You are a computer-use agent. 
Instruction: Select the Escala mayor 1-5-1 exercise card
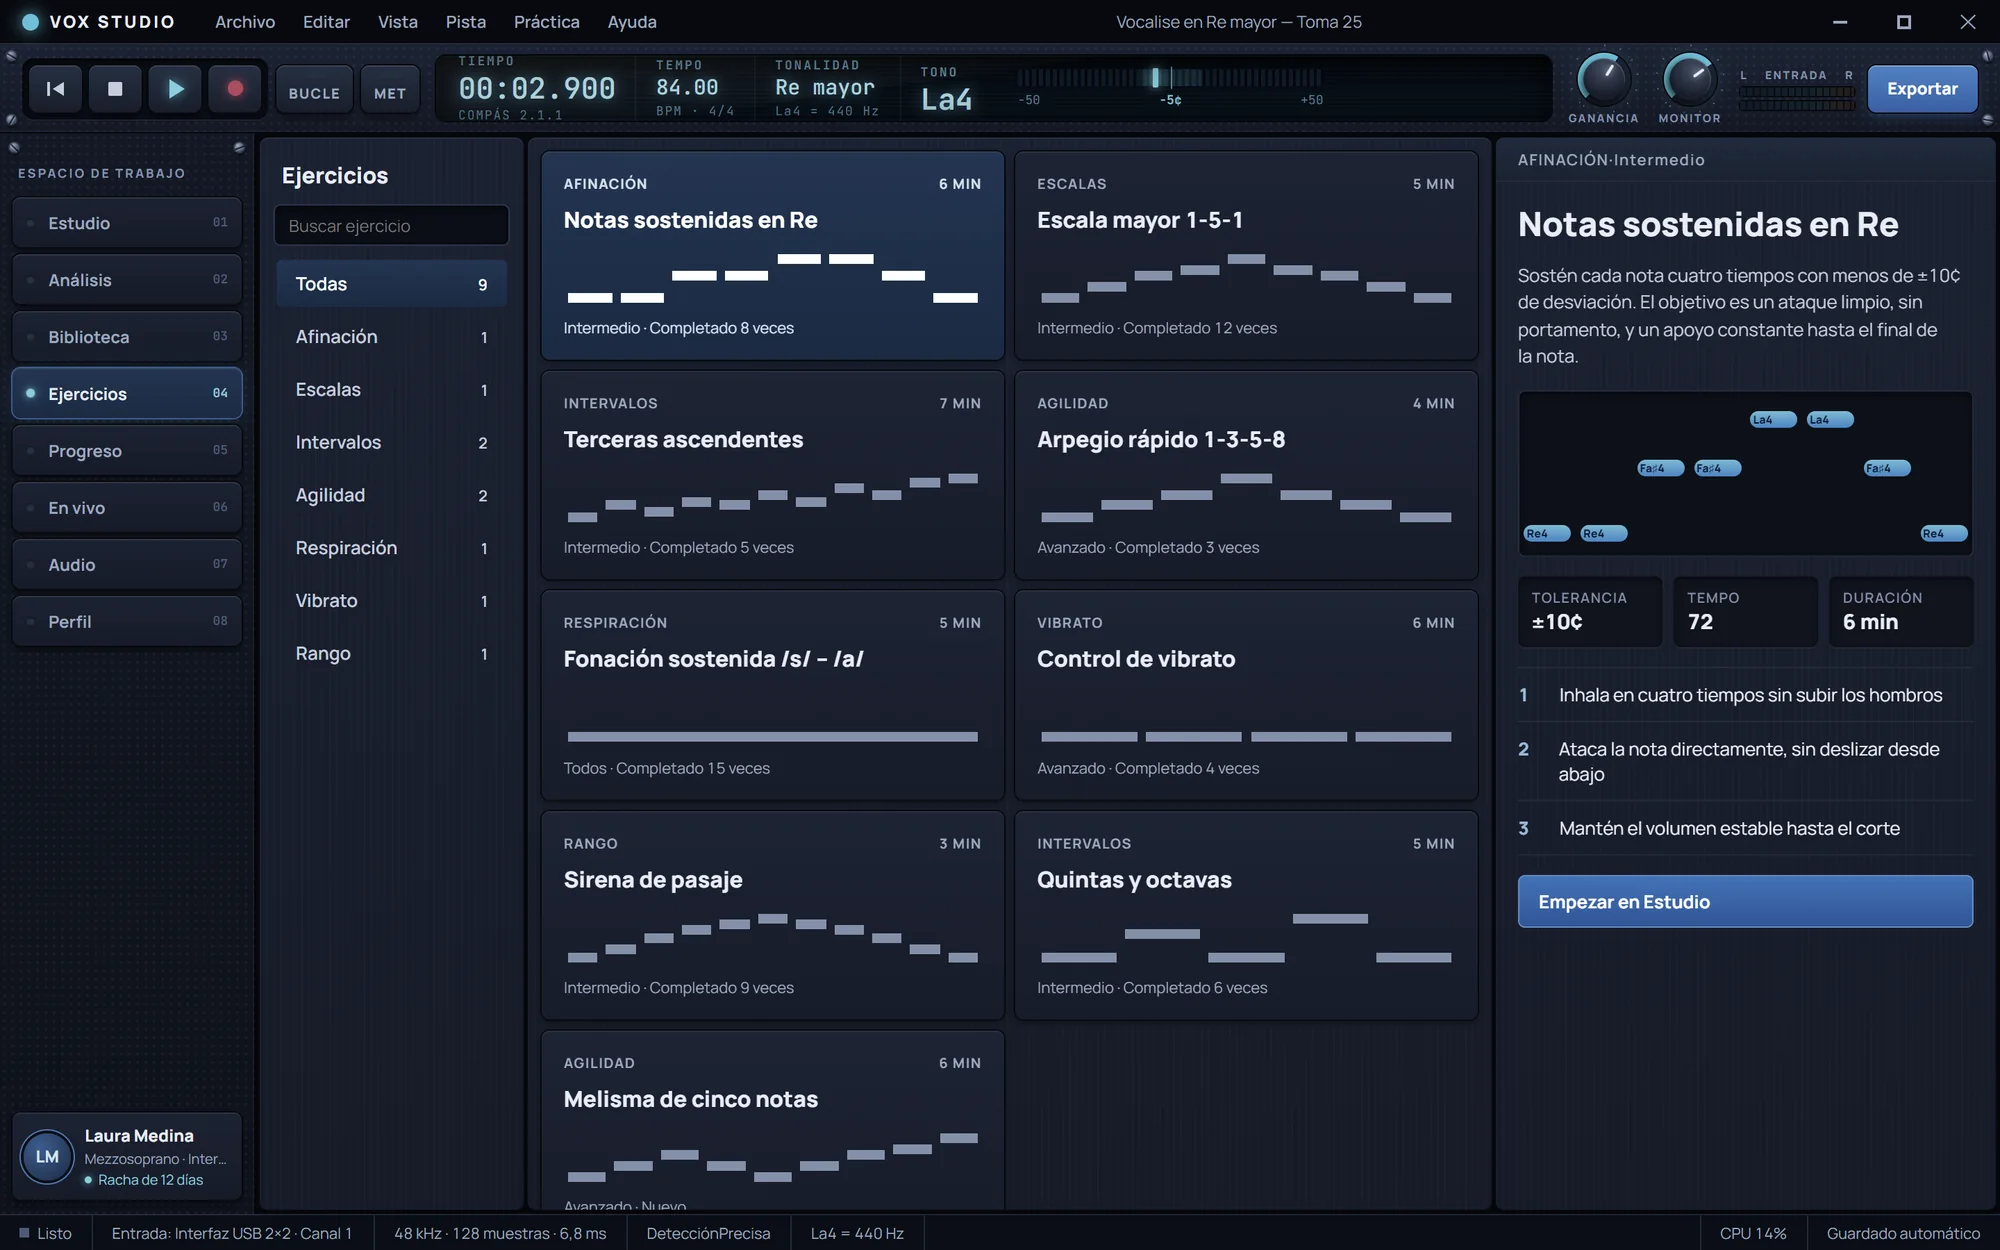coord(1246,255)
